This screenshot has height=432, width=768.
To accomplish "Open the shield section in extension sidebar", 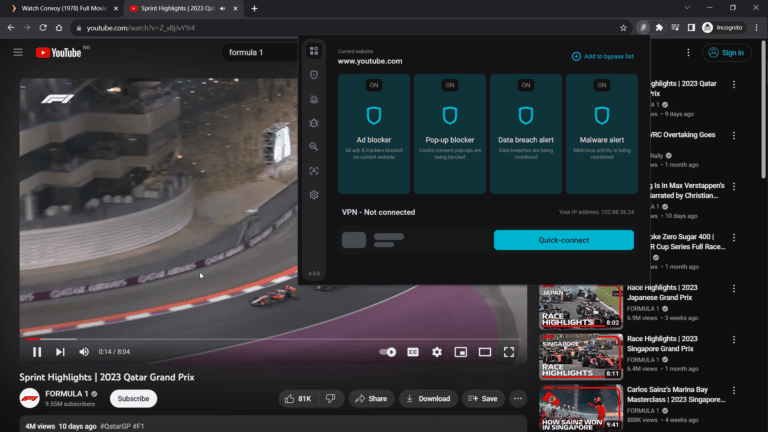I will [314, 74].
